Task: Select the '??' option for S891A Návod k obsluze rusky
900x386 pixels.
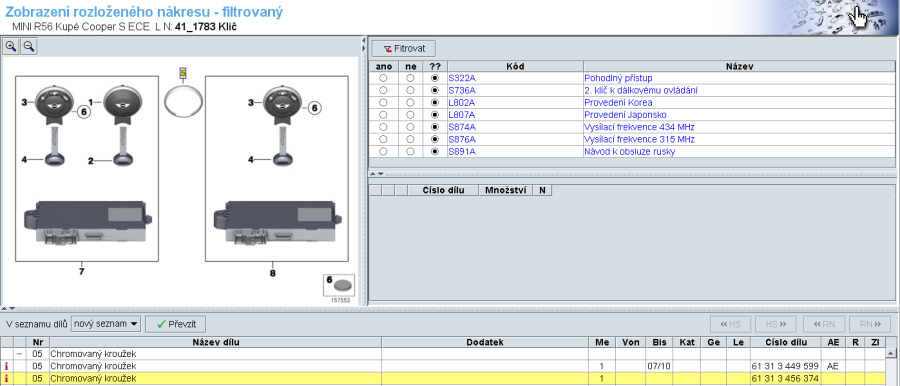Action: tap(435, 152)
